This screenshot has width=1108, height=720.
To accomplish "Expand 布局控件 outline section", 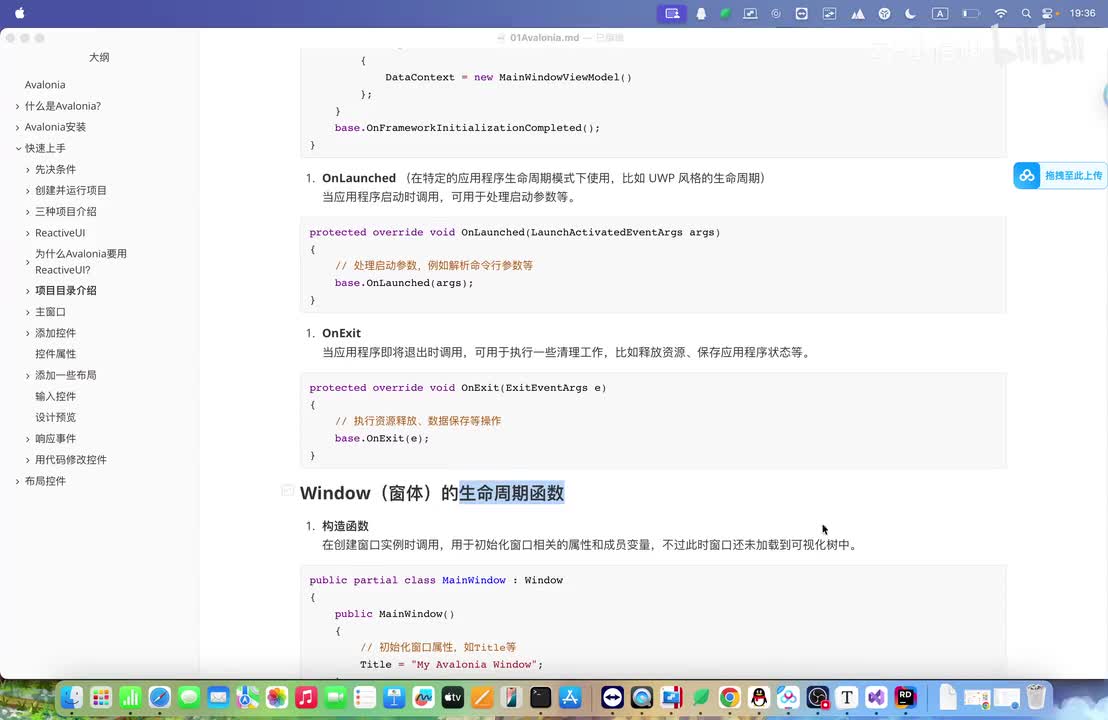I will 18,481.
